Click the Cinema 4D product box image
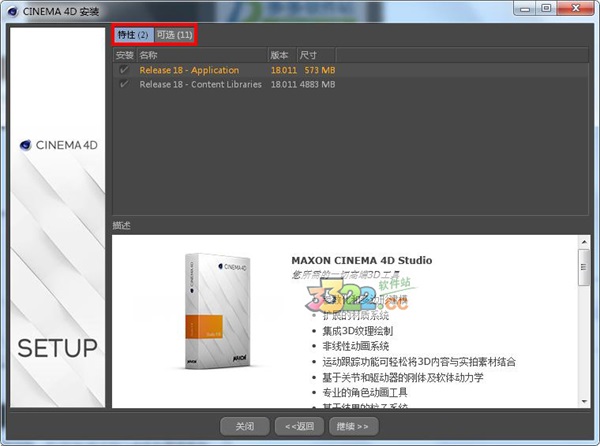 (217, 311)
